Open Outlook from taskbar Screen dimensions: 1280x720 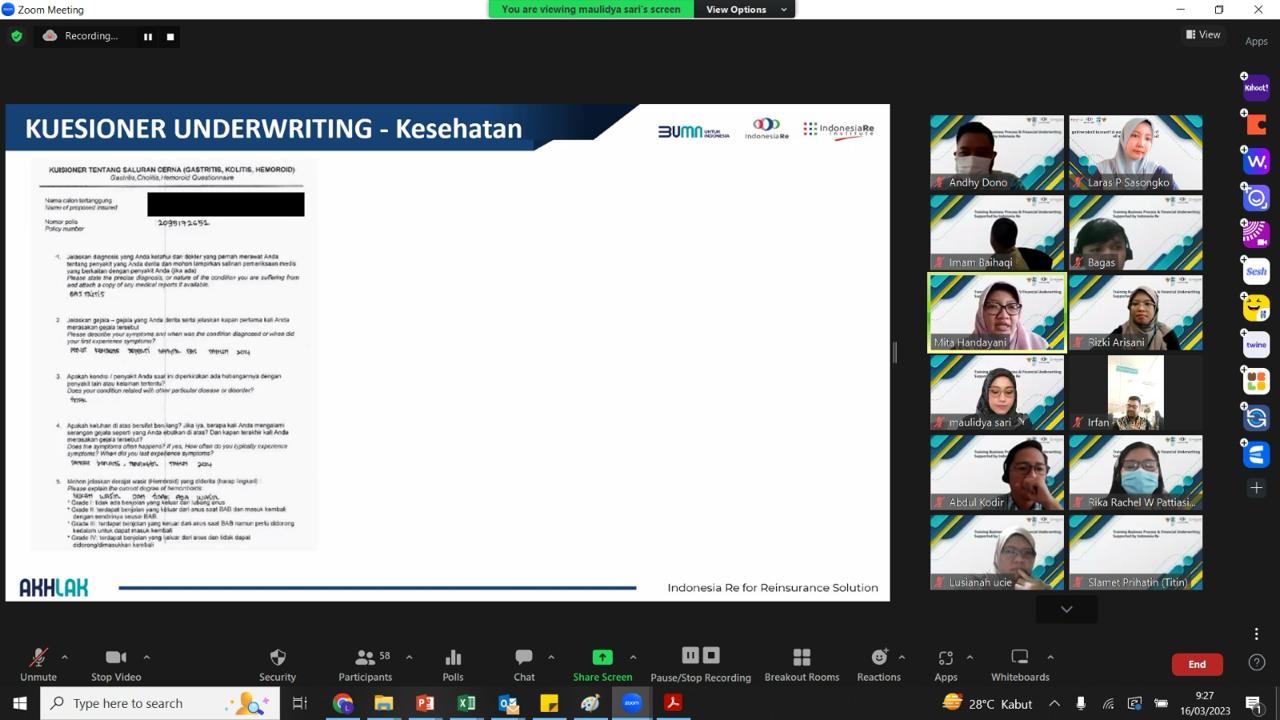click(508, 703)
